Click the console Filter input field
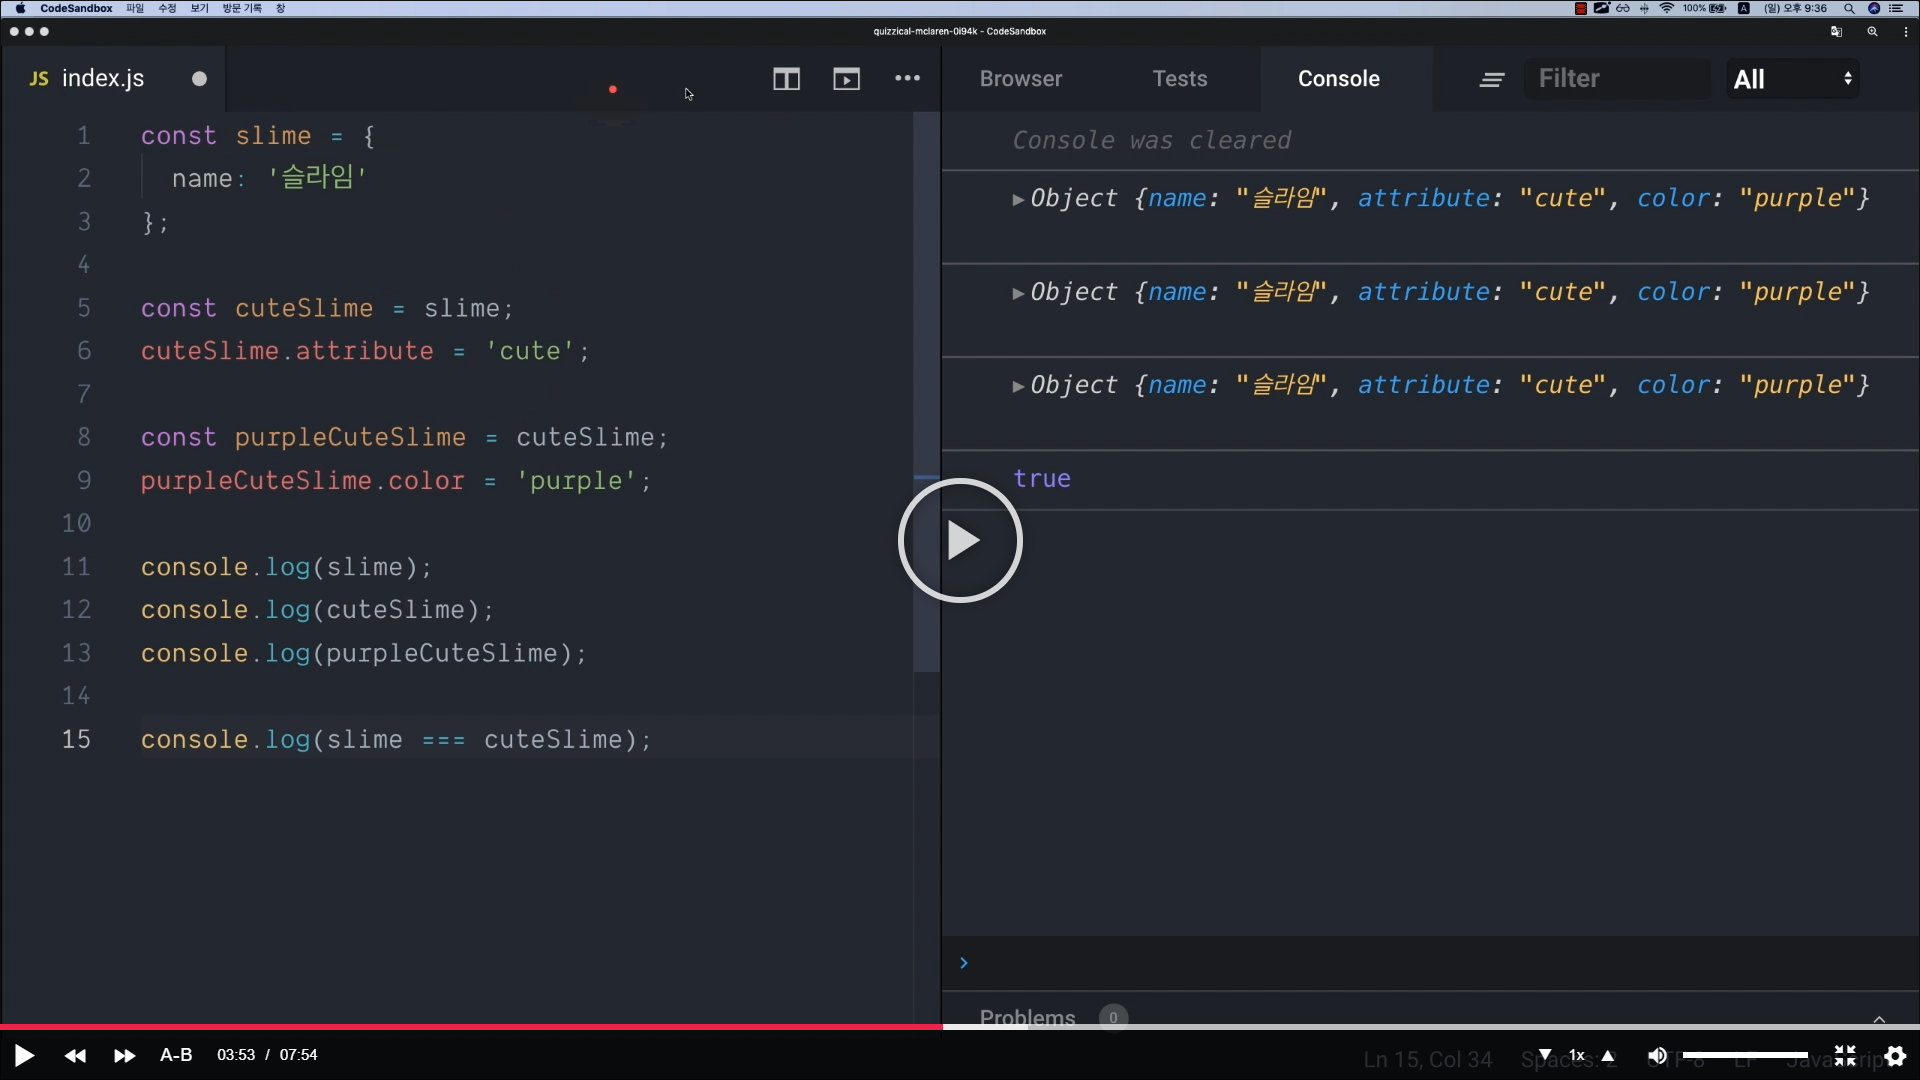 [x=1615, y=79]
